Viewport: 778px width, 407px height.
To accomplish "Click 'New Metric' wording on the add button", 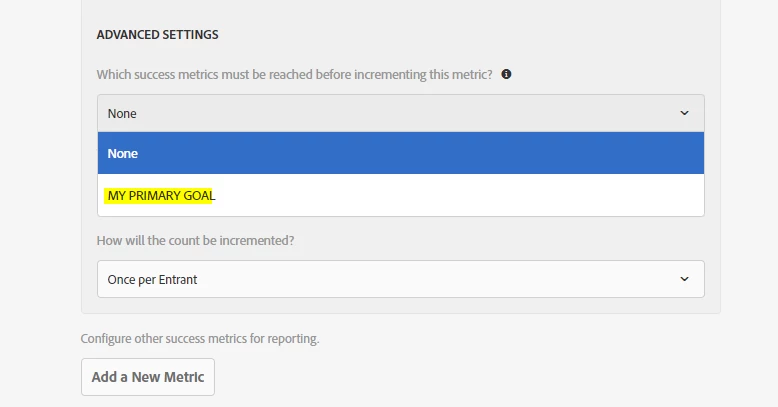I will 168,377.
